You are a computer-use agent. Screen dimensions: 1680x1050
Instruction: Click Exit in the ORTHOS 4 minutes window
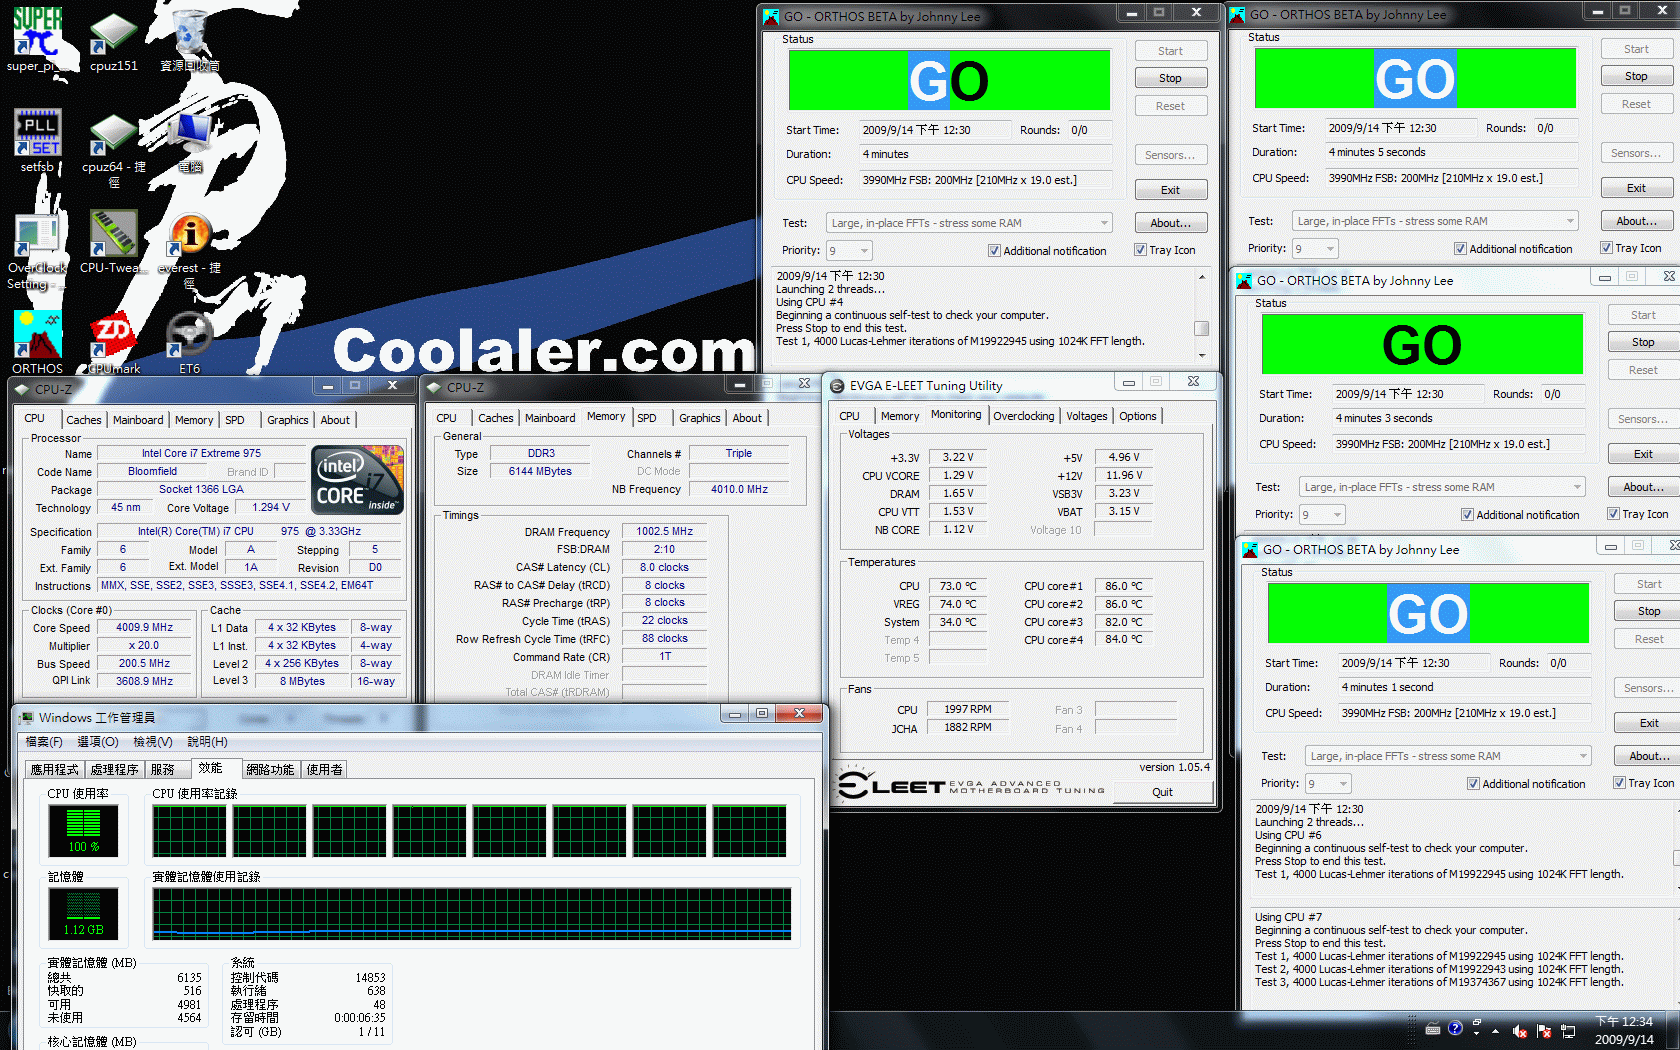click(x=1170, y=190)
